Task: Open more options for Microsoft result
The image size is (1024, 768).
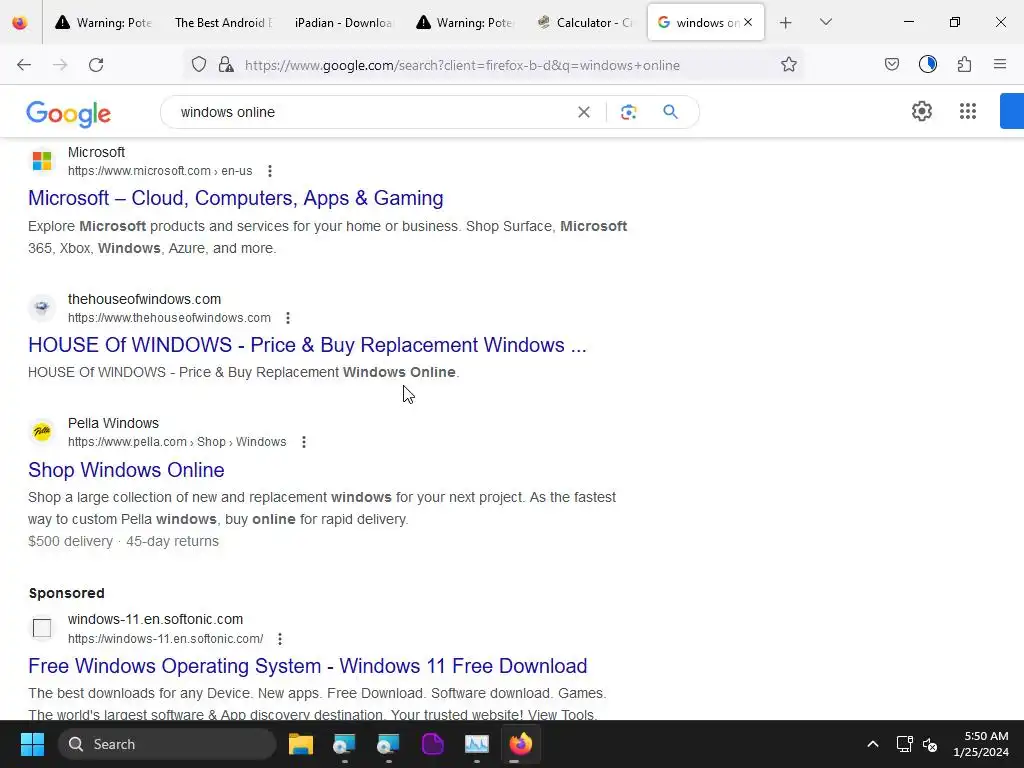Action: point(270,171)
